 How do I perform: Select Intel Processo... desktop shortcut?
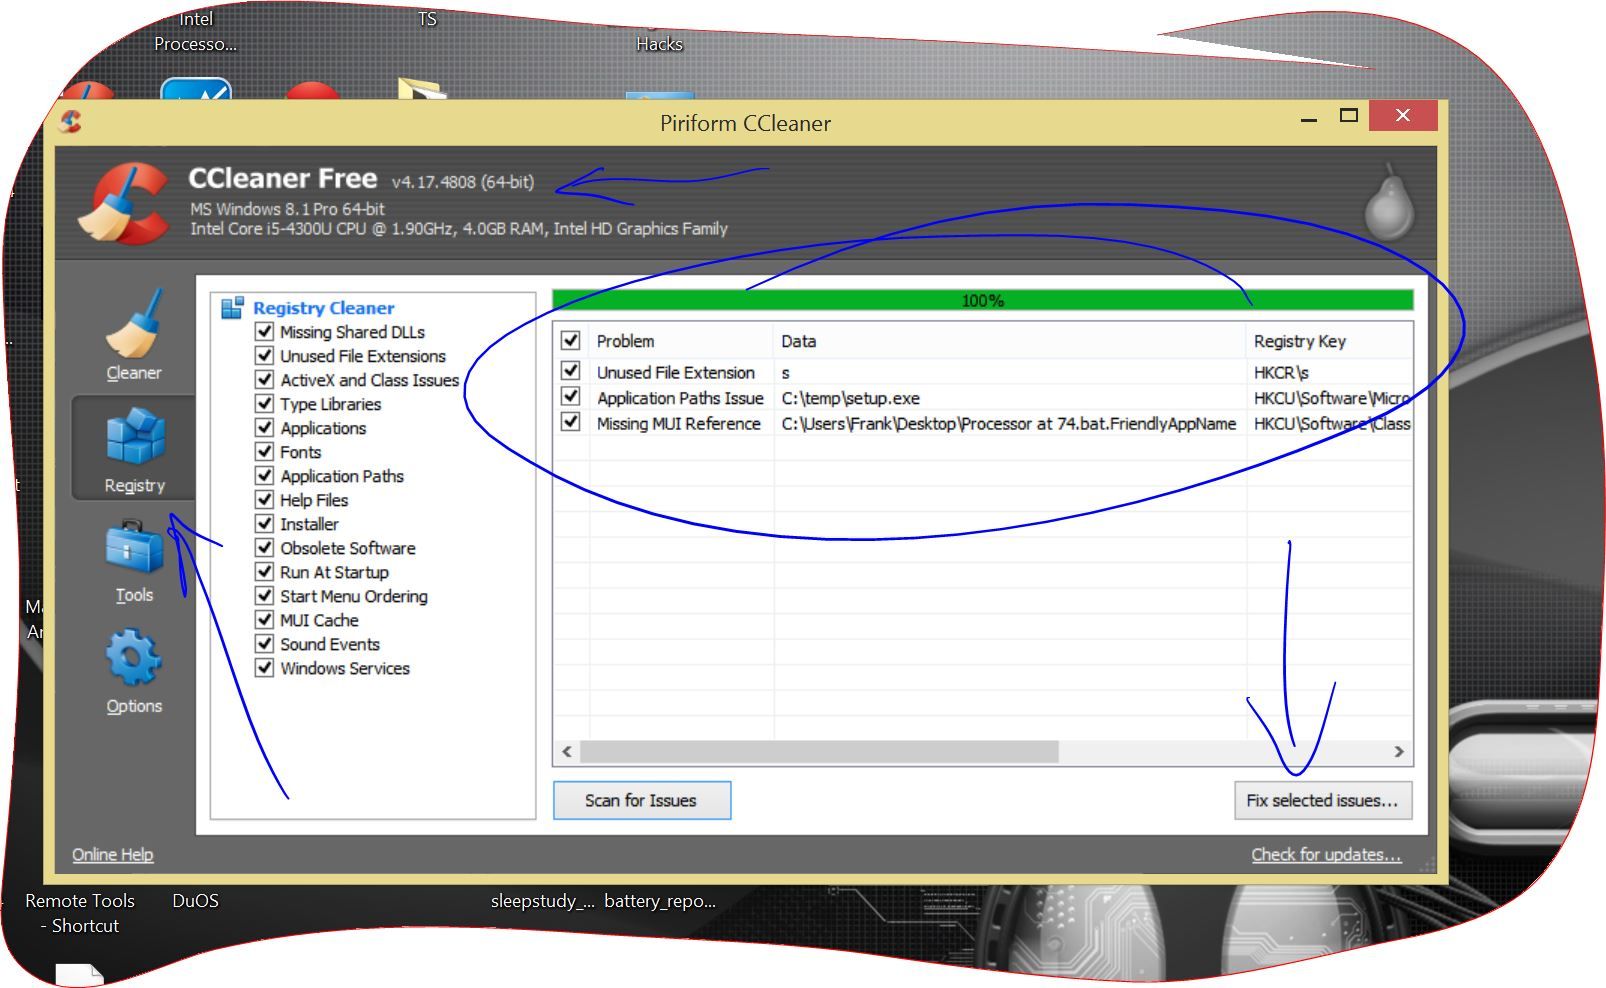pos(195,31)
